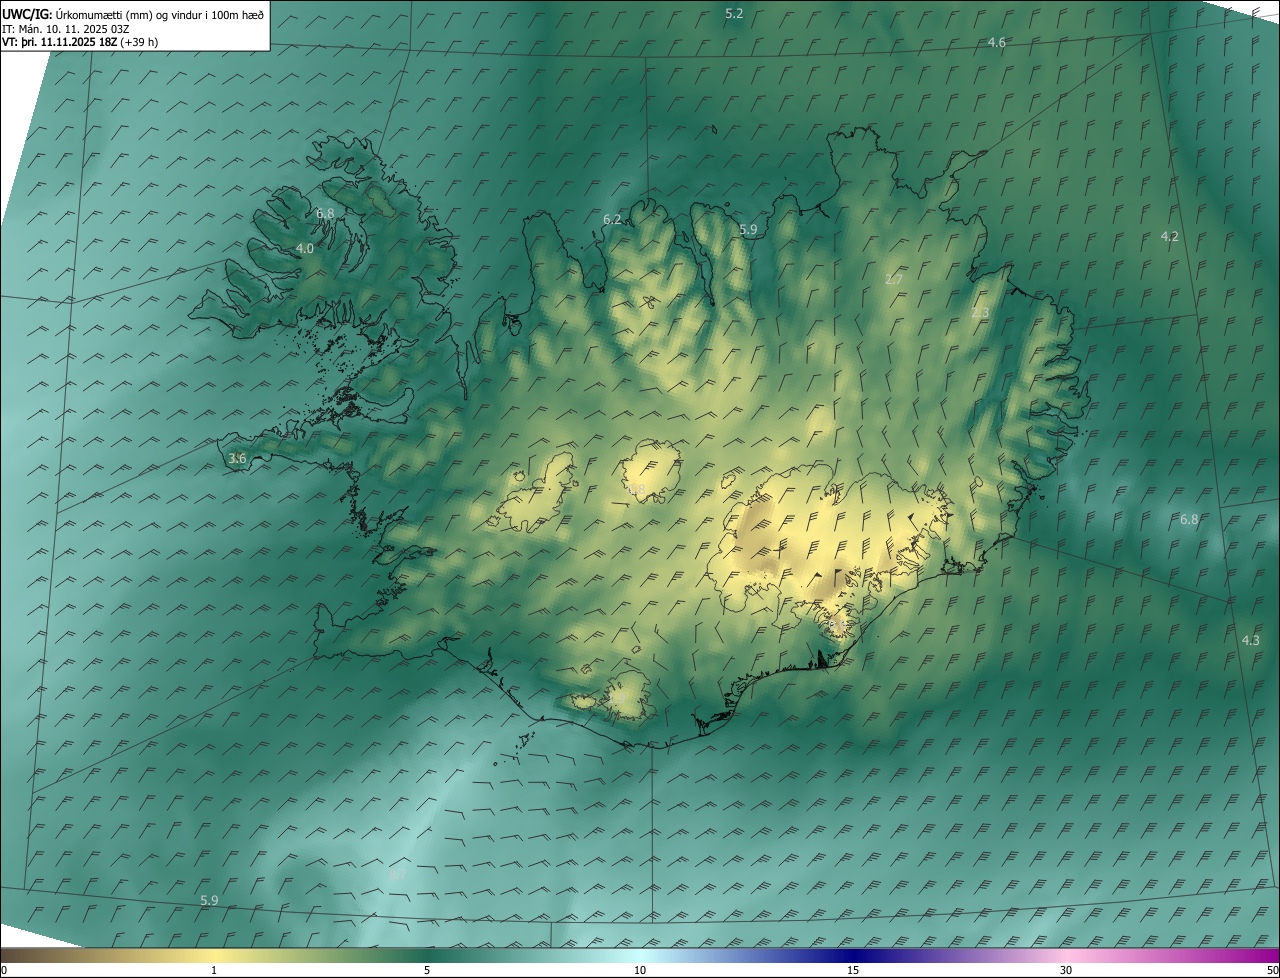The height and width of the screenshot is (978, 1280).
Task: Click the colorbar tick label "10"
Action: [640, 970]
